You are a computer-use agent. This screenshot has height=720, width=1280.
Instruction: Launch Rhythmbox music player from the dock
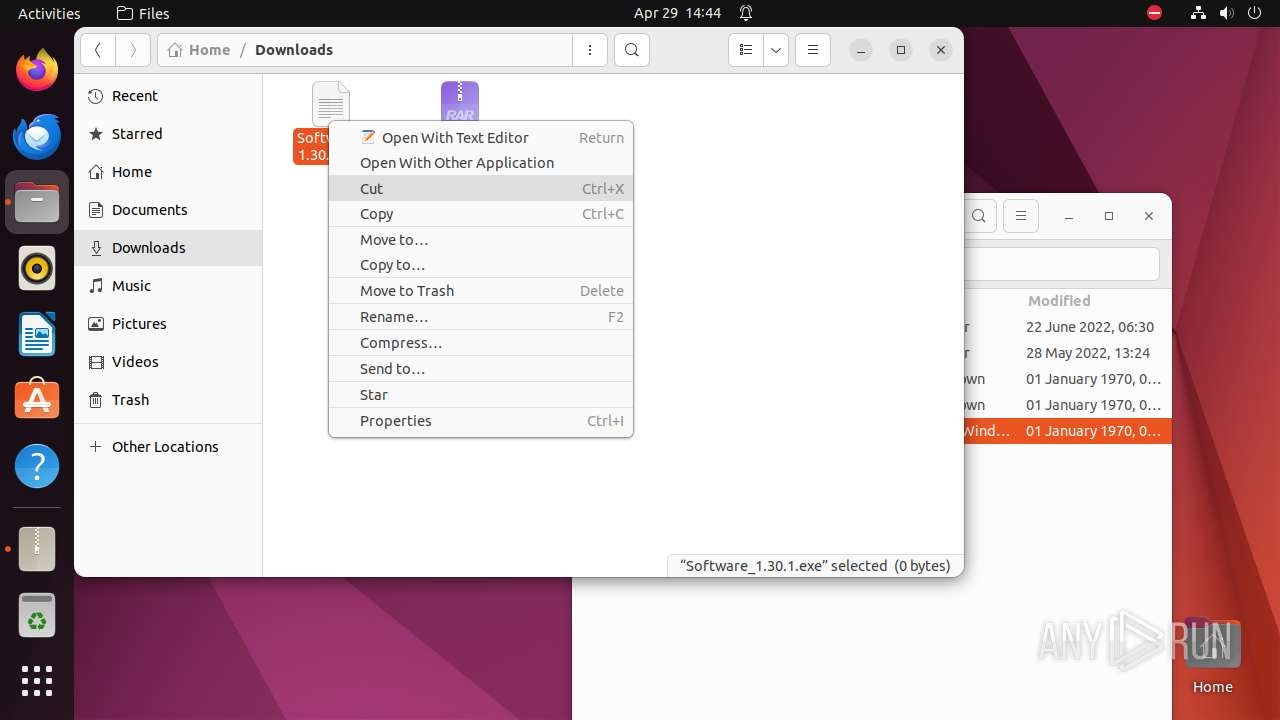(37, 268)
